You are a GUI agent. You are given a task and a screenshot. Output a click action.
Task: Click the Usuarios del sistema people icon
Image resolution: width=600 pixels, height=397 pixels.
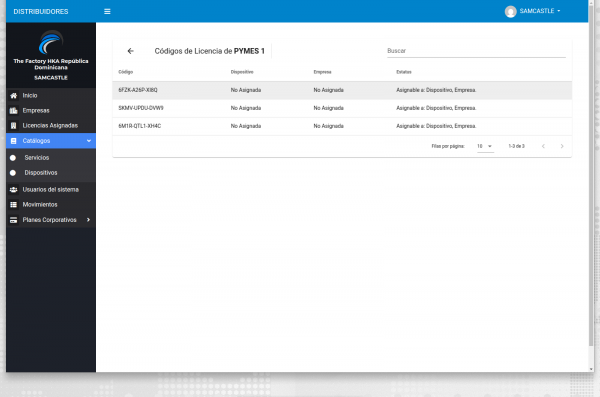[13, 190]
